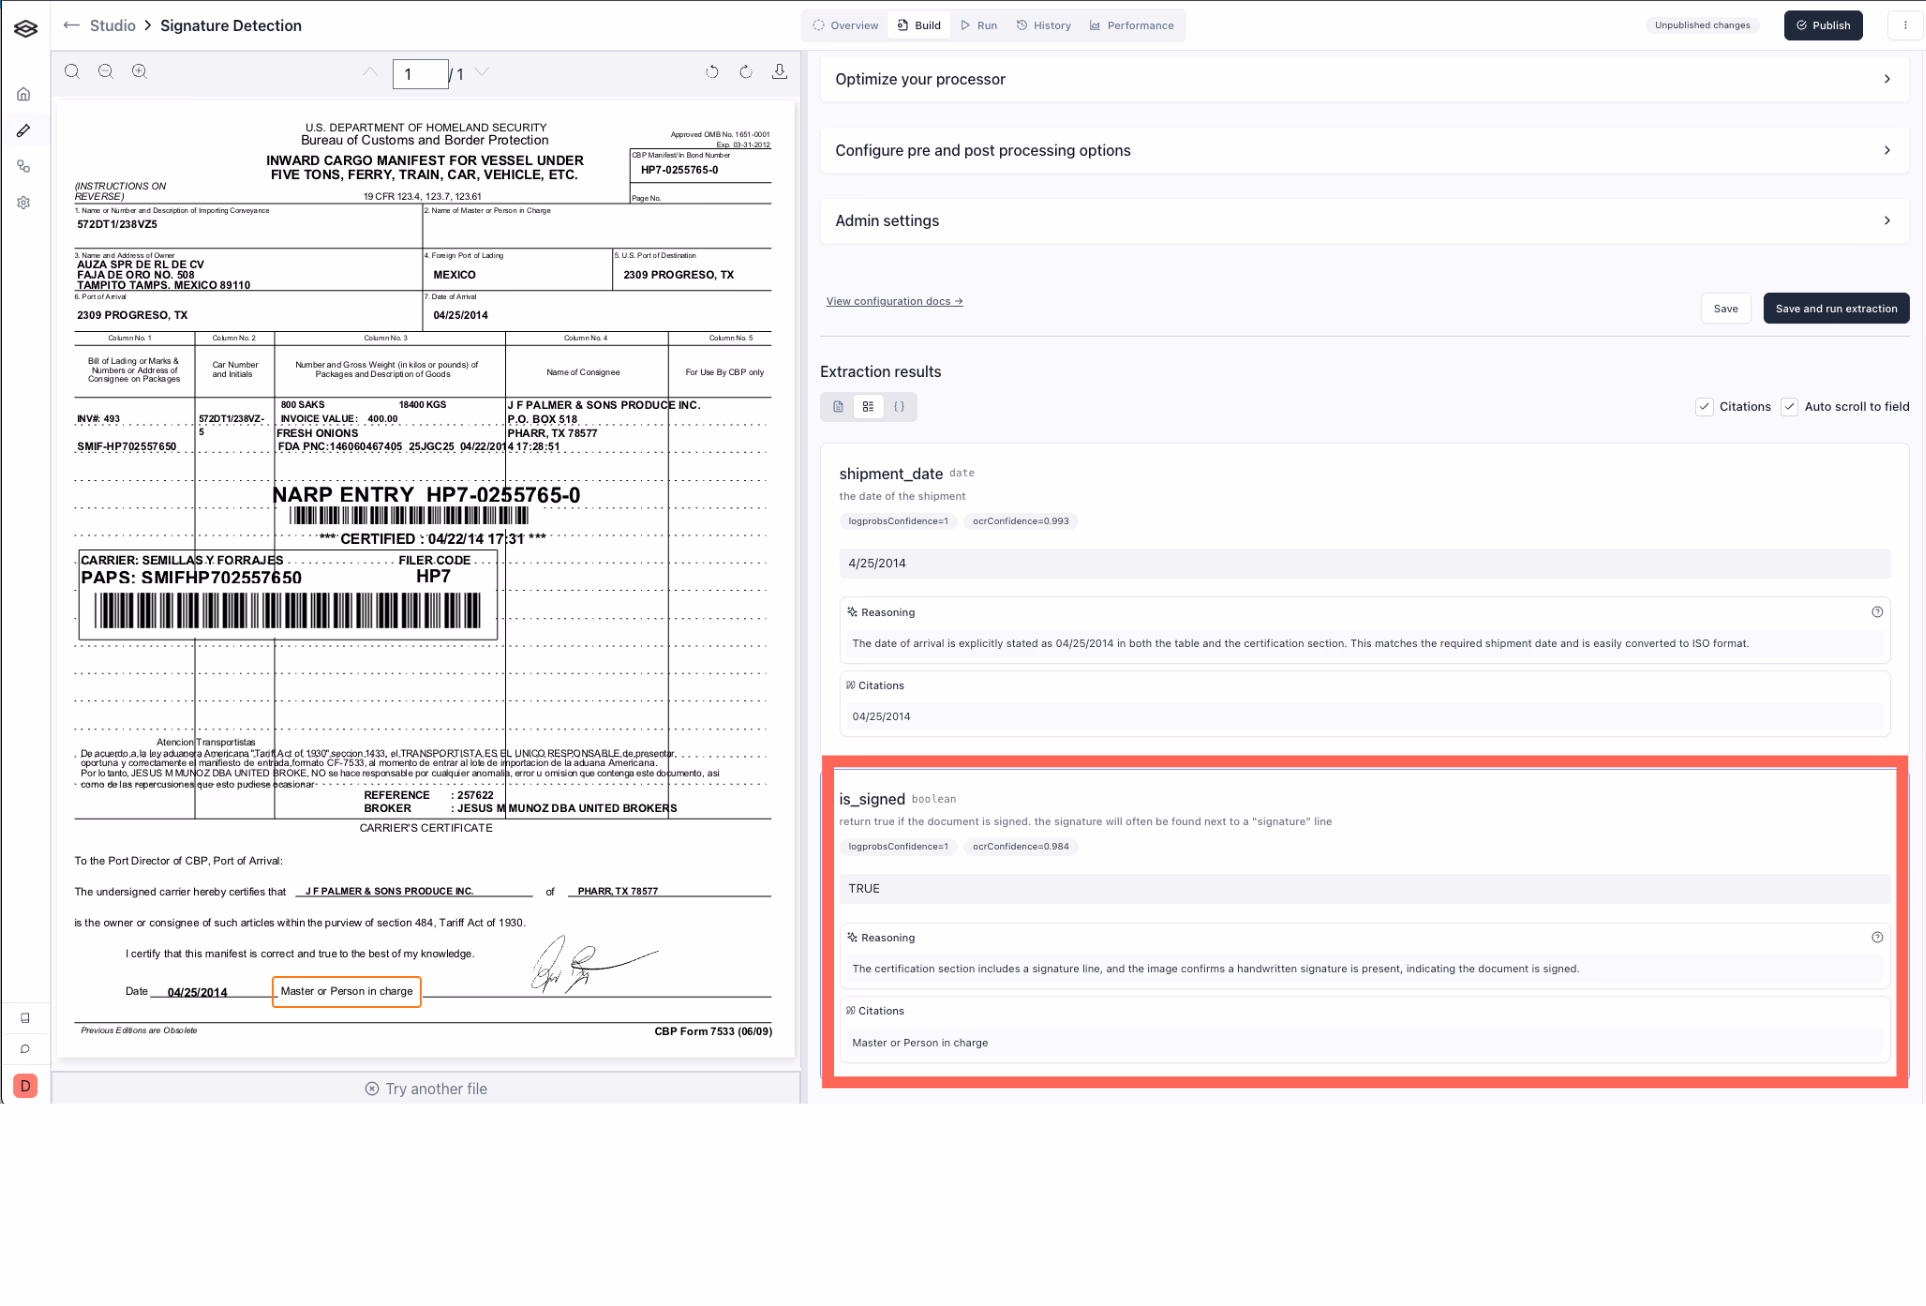
Task: Open View configuration docs link
Action: pos(894,301)
